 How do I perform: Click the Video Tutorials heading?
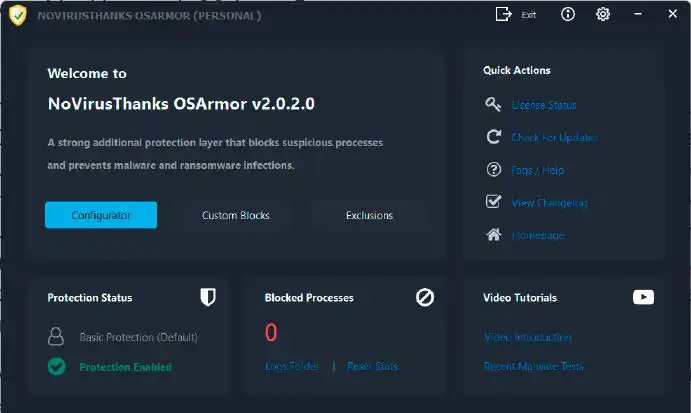520,298
